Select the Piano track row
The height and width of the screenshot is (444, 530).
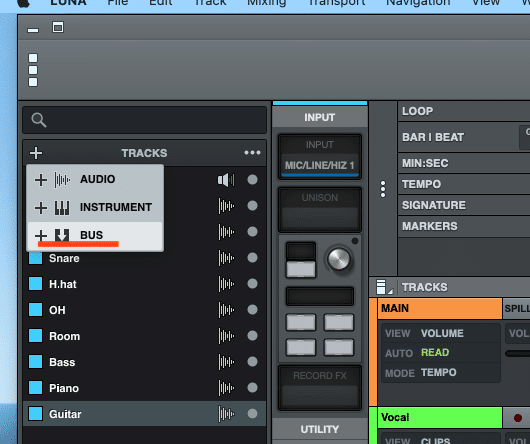coord(145,388)
